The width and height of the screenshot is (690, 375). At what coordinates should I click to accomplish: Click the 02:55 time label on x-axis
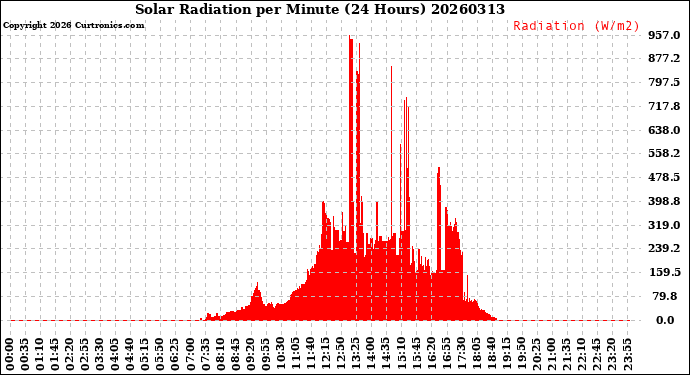click(85, 355)
